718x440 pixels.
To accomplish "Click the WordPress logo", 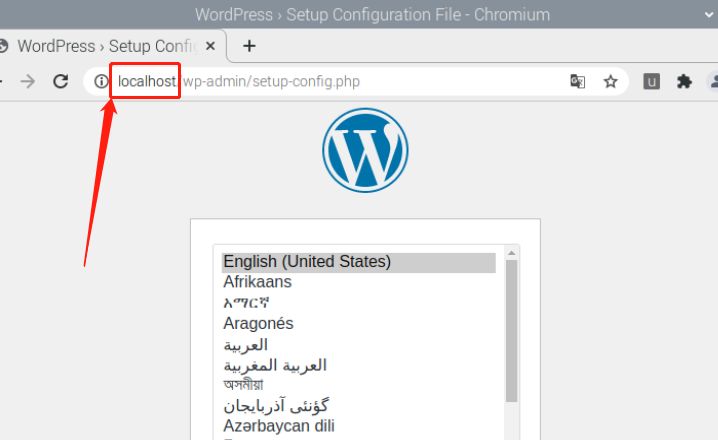I will (x=365, y=150).
